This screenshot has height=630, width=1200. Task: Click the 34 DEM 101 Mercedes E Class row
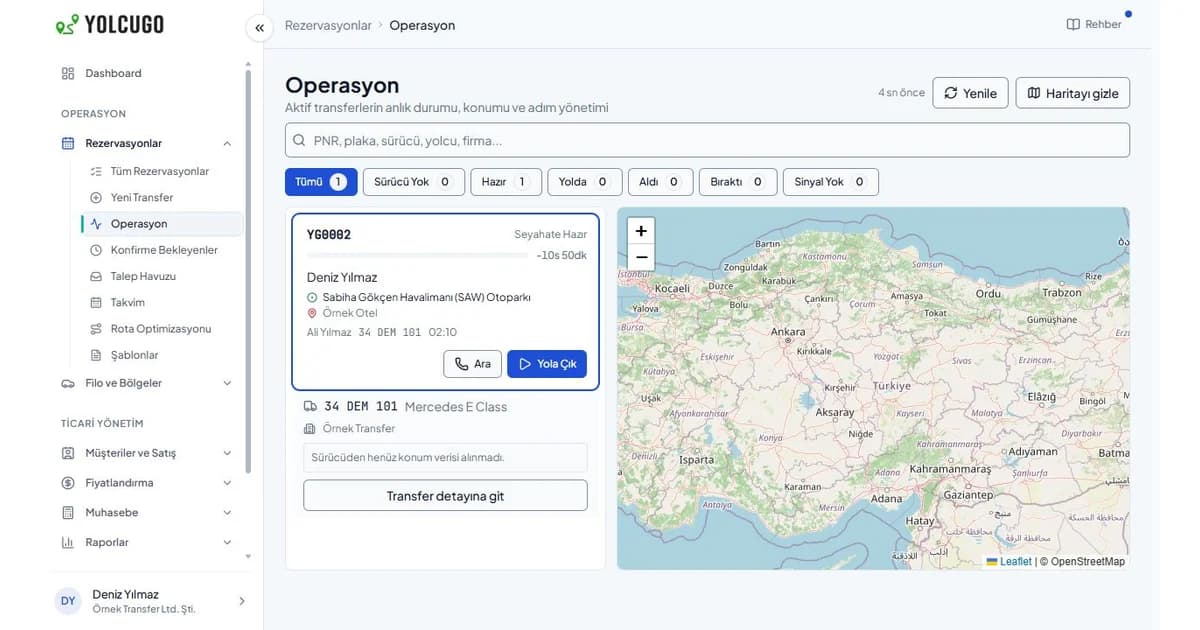[x=445, y=406]
